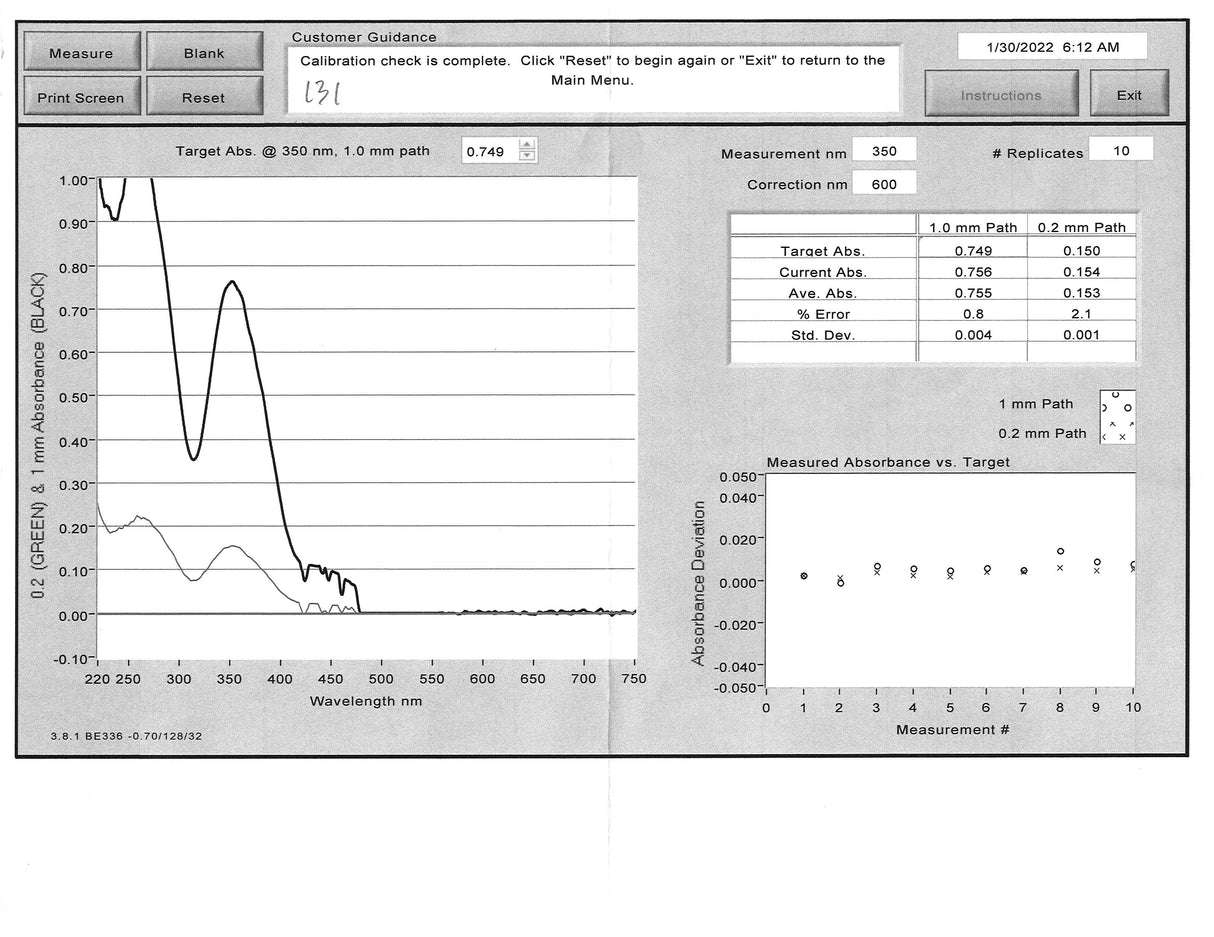This screenshot has width=1214, height=937.
Task: Click the Blank button
Action: [x=205, y=52]
